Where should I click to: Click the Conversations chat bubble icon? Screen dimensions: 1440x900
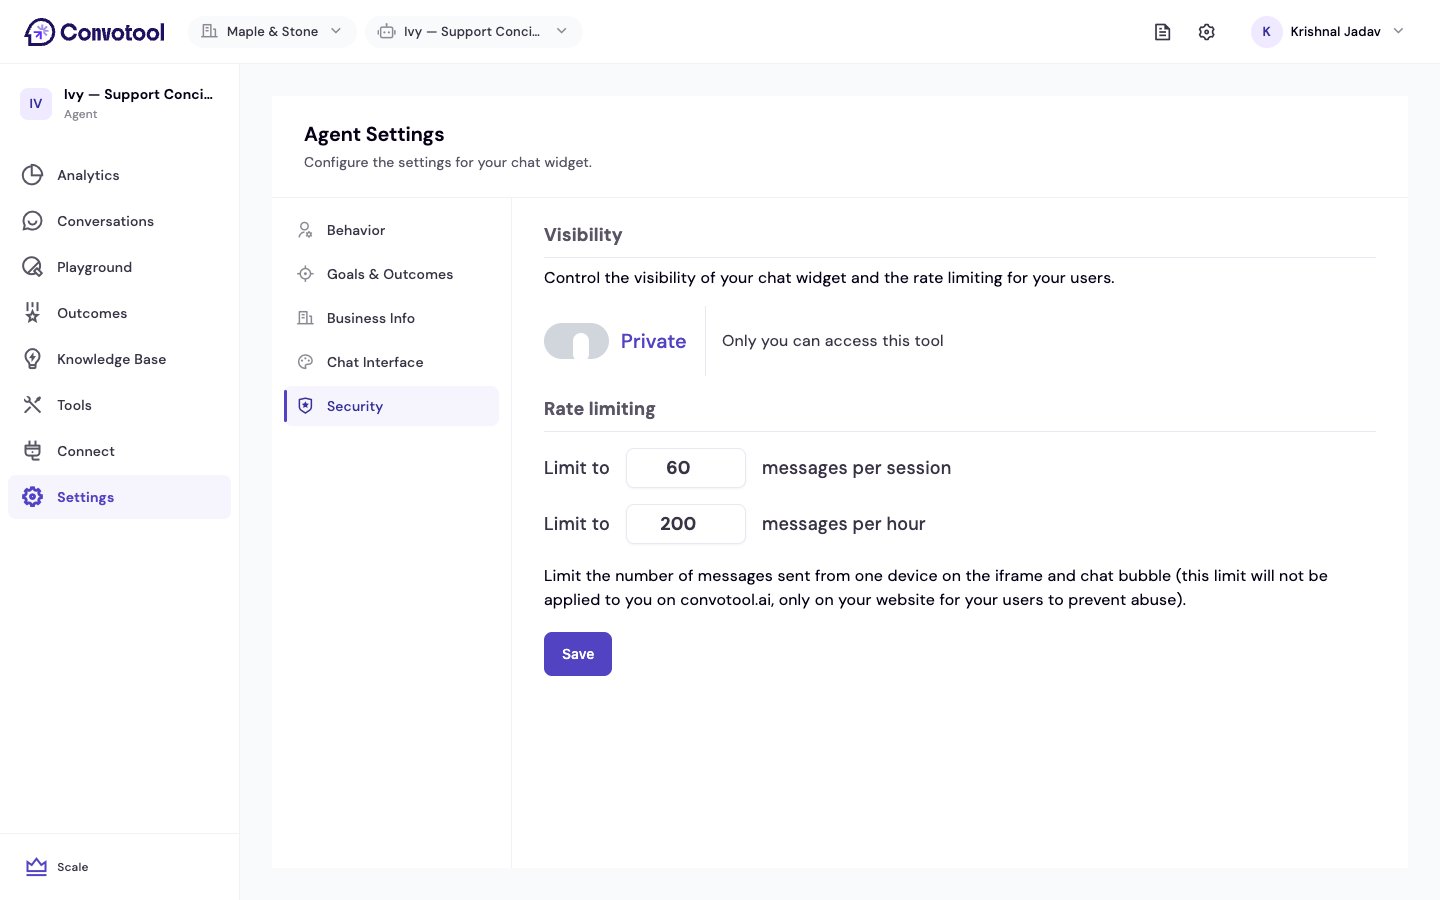33,221
